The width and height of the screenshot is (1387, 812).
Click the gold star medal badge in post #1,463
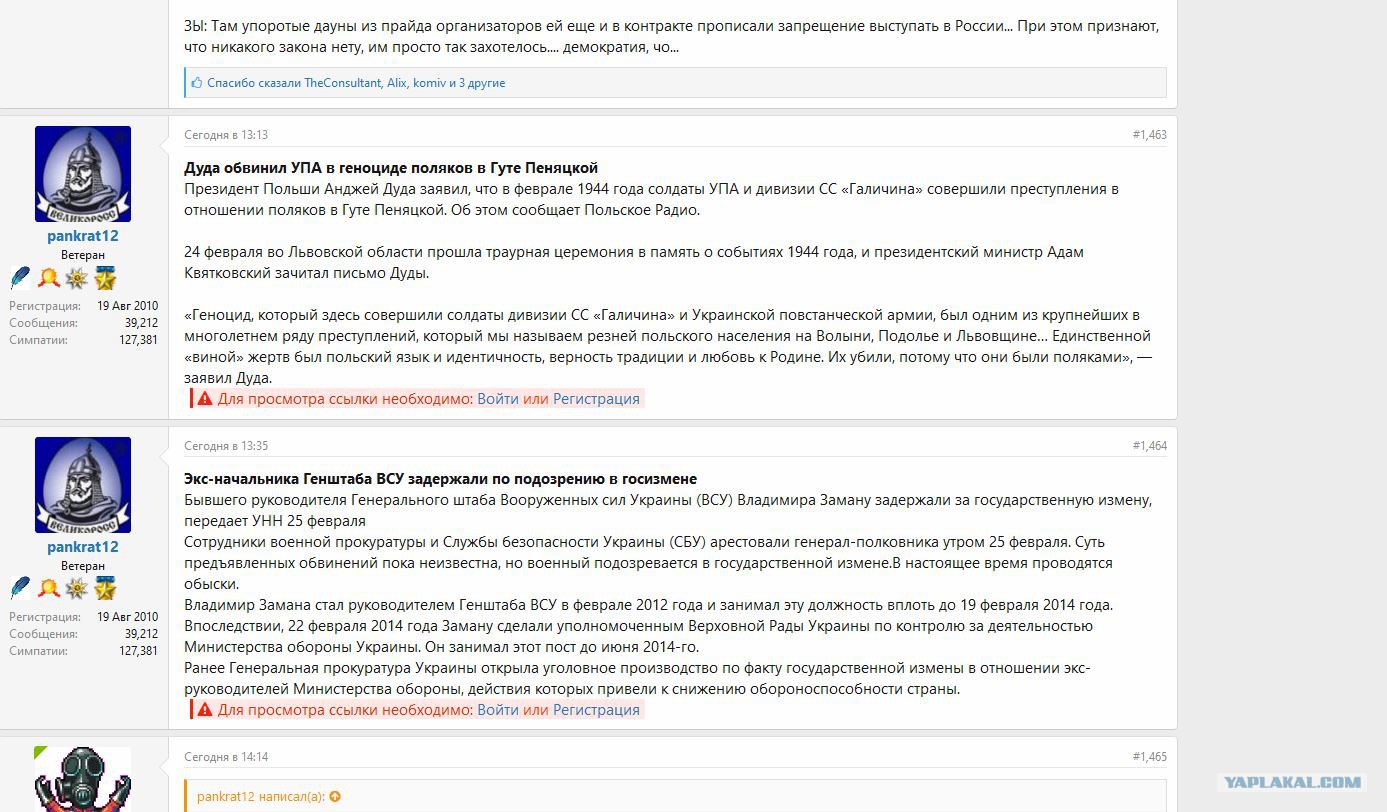(105, 278)
